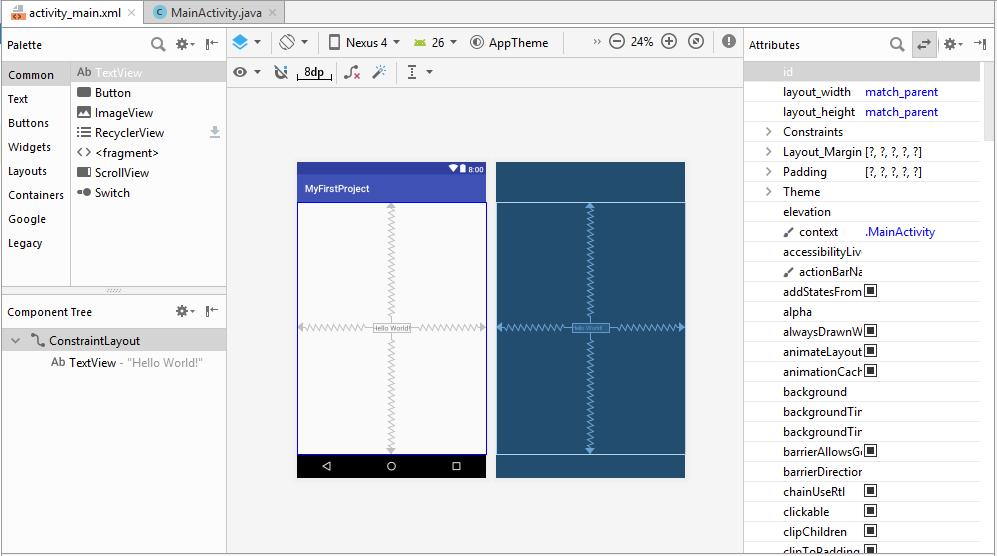Select Layouts palette category
Image resolution: width=997 pixels, height=556 pixels.
pos(36,171)
